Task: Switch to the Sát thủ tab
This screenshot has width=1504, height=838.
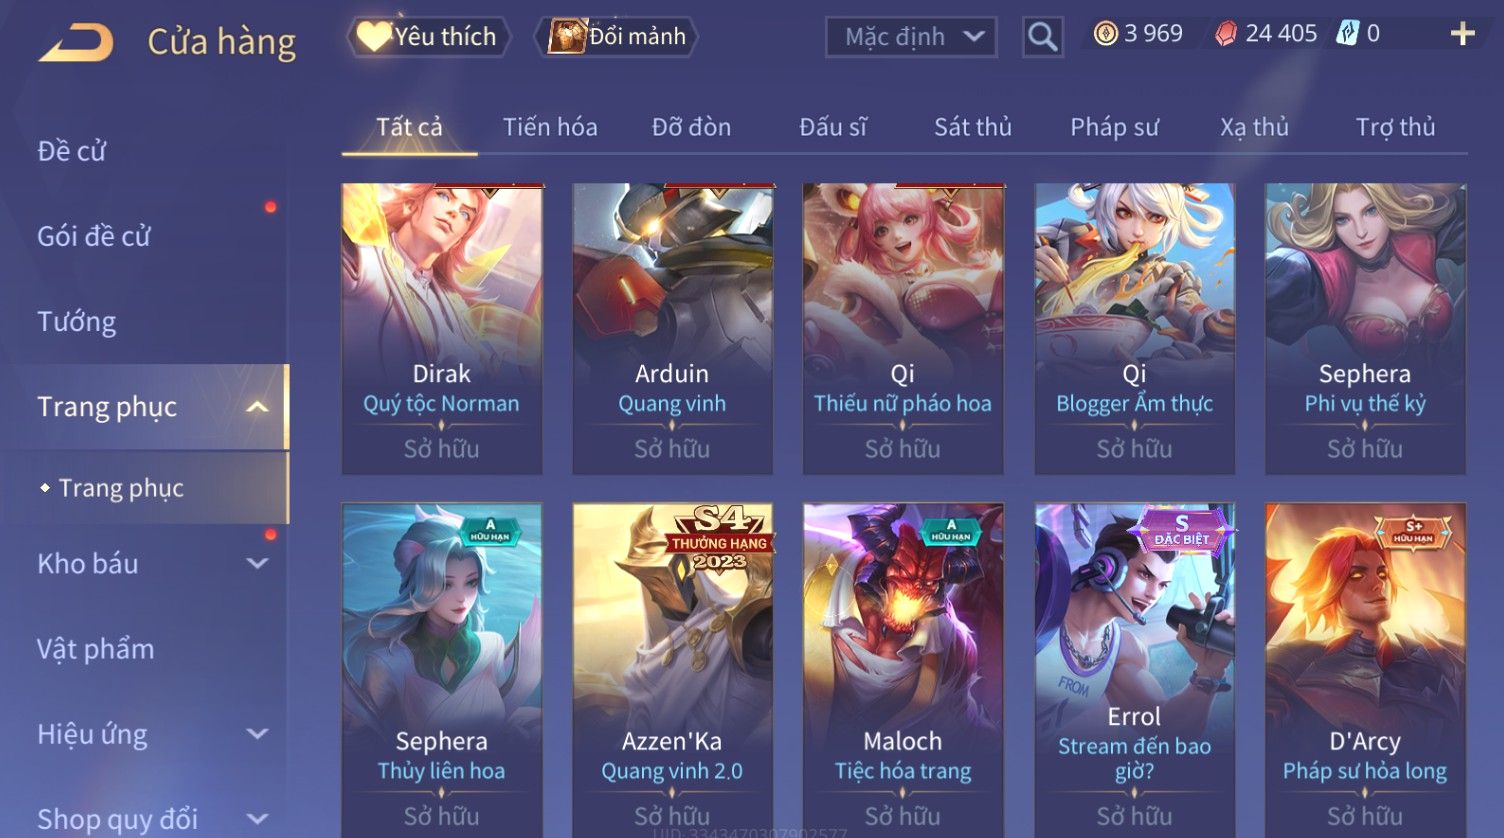Action: click(973, 127)
